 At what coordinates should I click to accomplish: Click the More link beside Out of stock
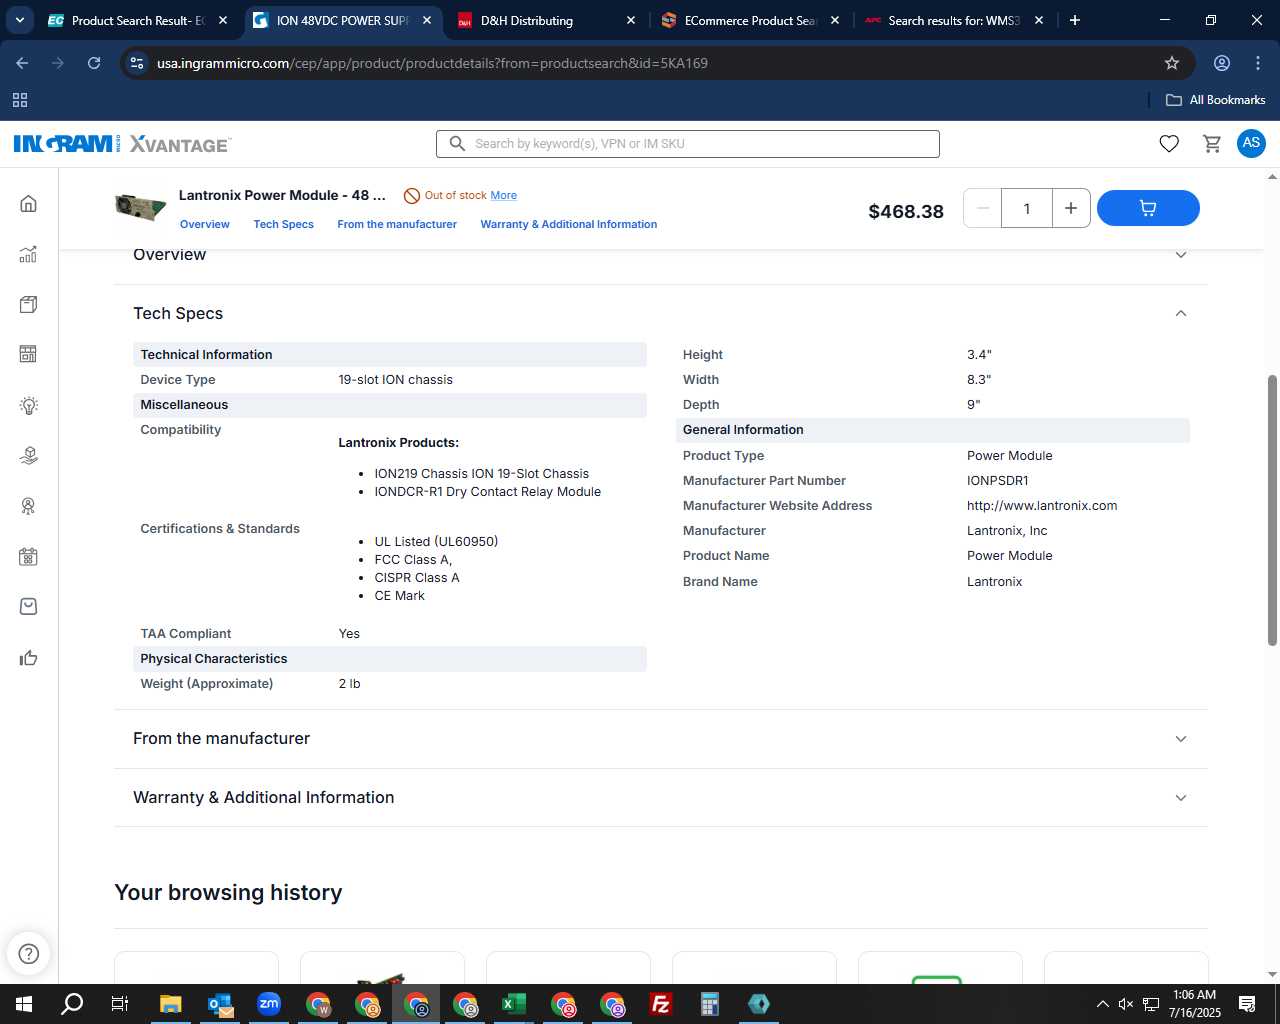tap(503, 195)
